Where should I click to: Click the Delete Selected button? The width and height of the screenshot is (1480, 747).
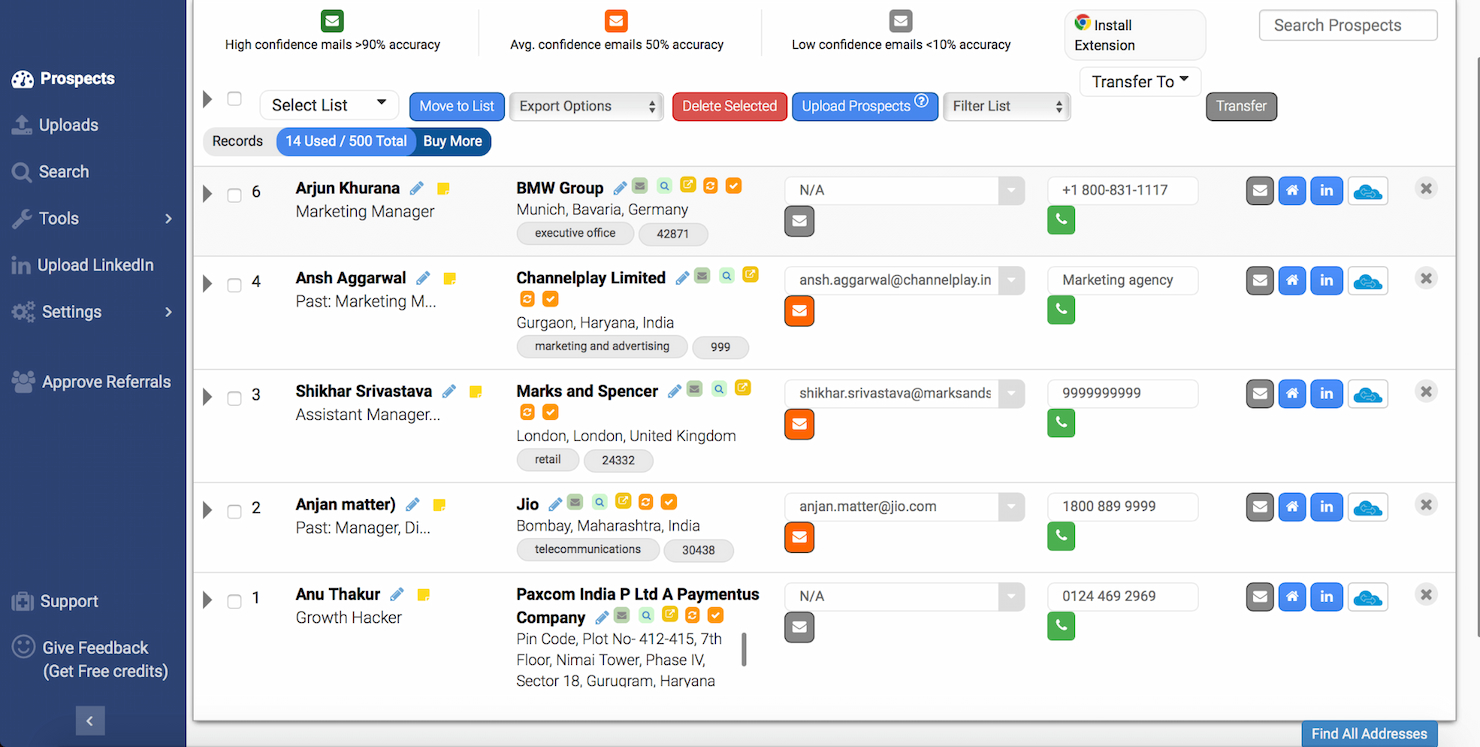(x=729, y=106)
